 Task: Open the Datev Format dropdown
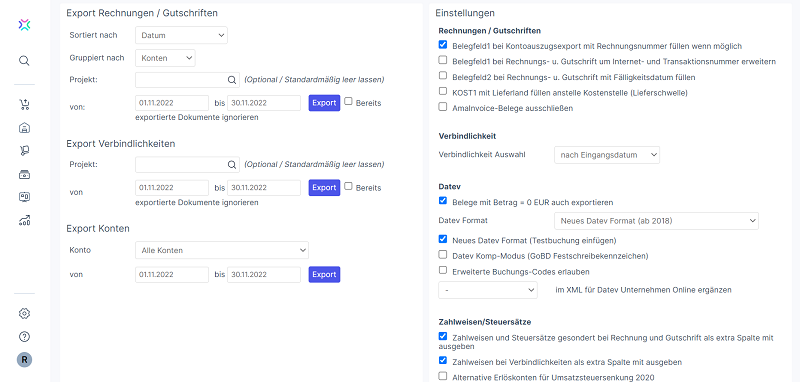click(657, 221)
